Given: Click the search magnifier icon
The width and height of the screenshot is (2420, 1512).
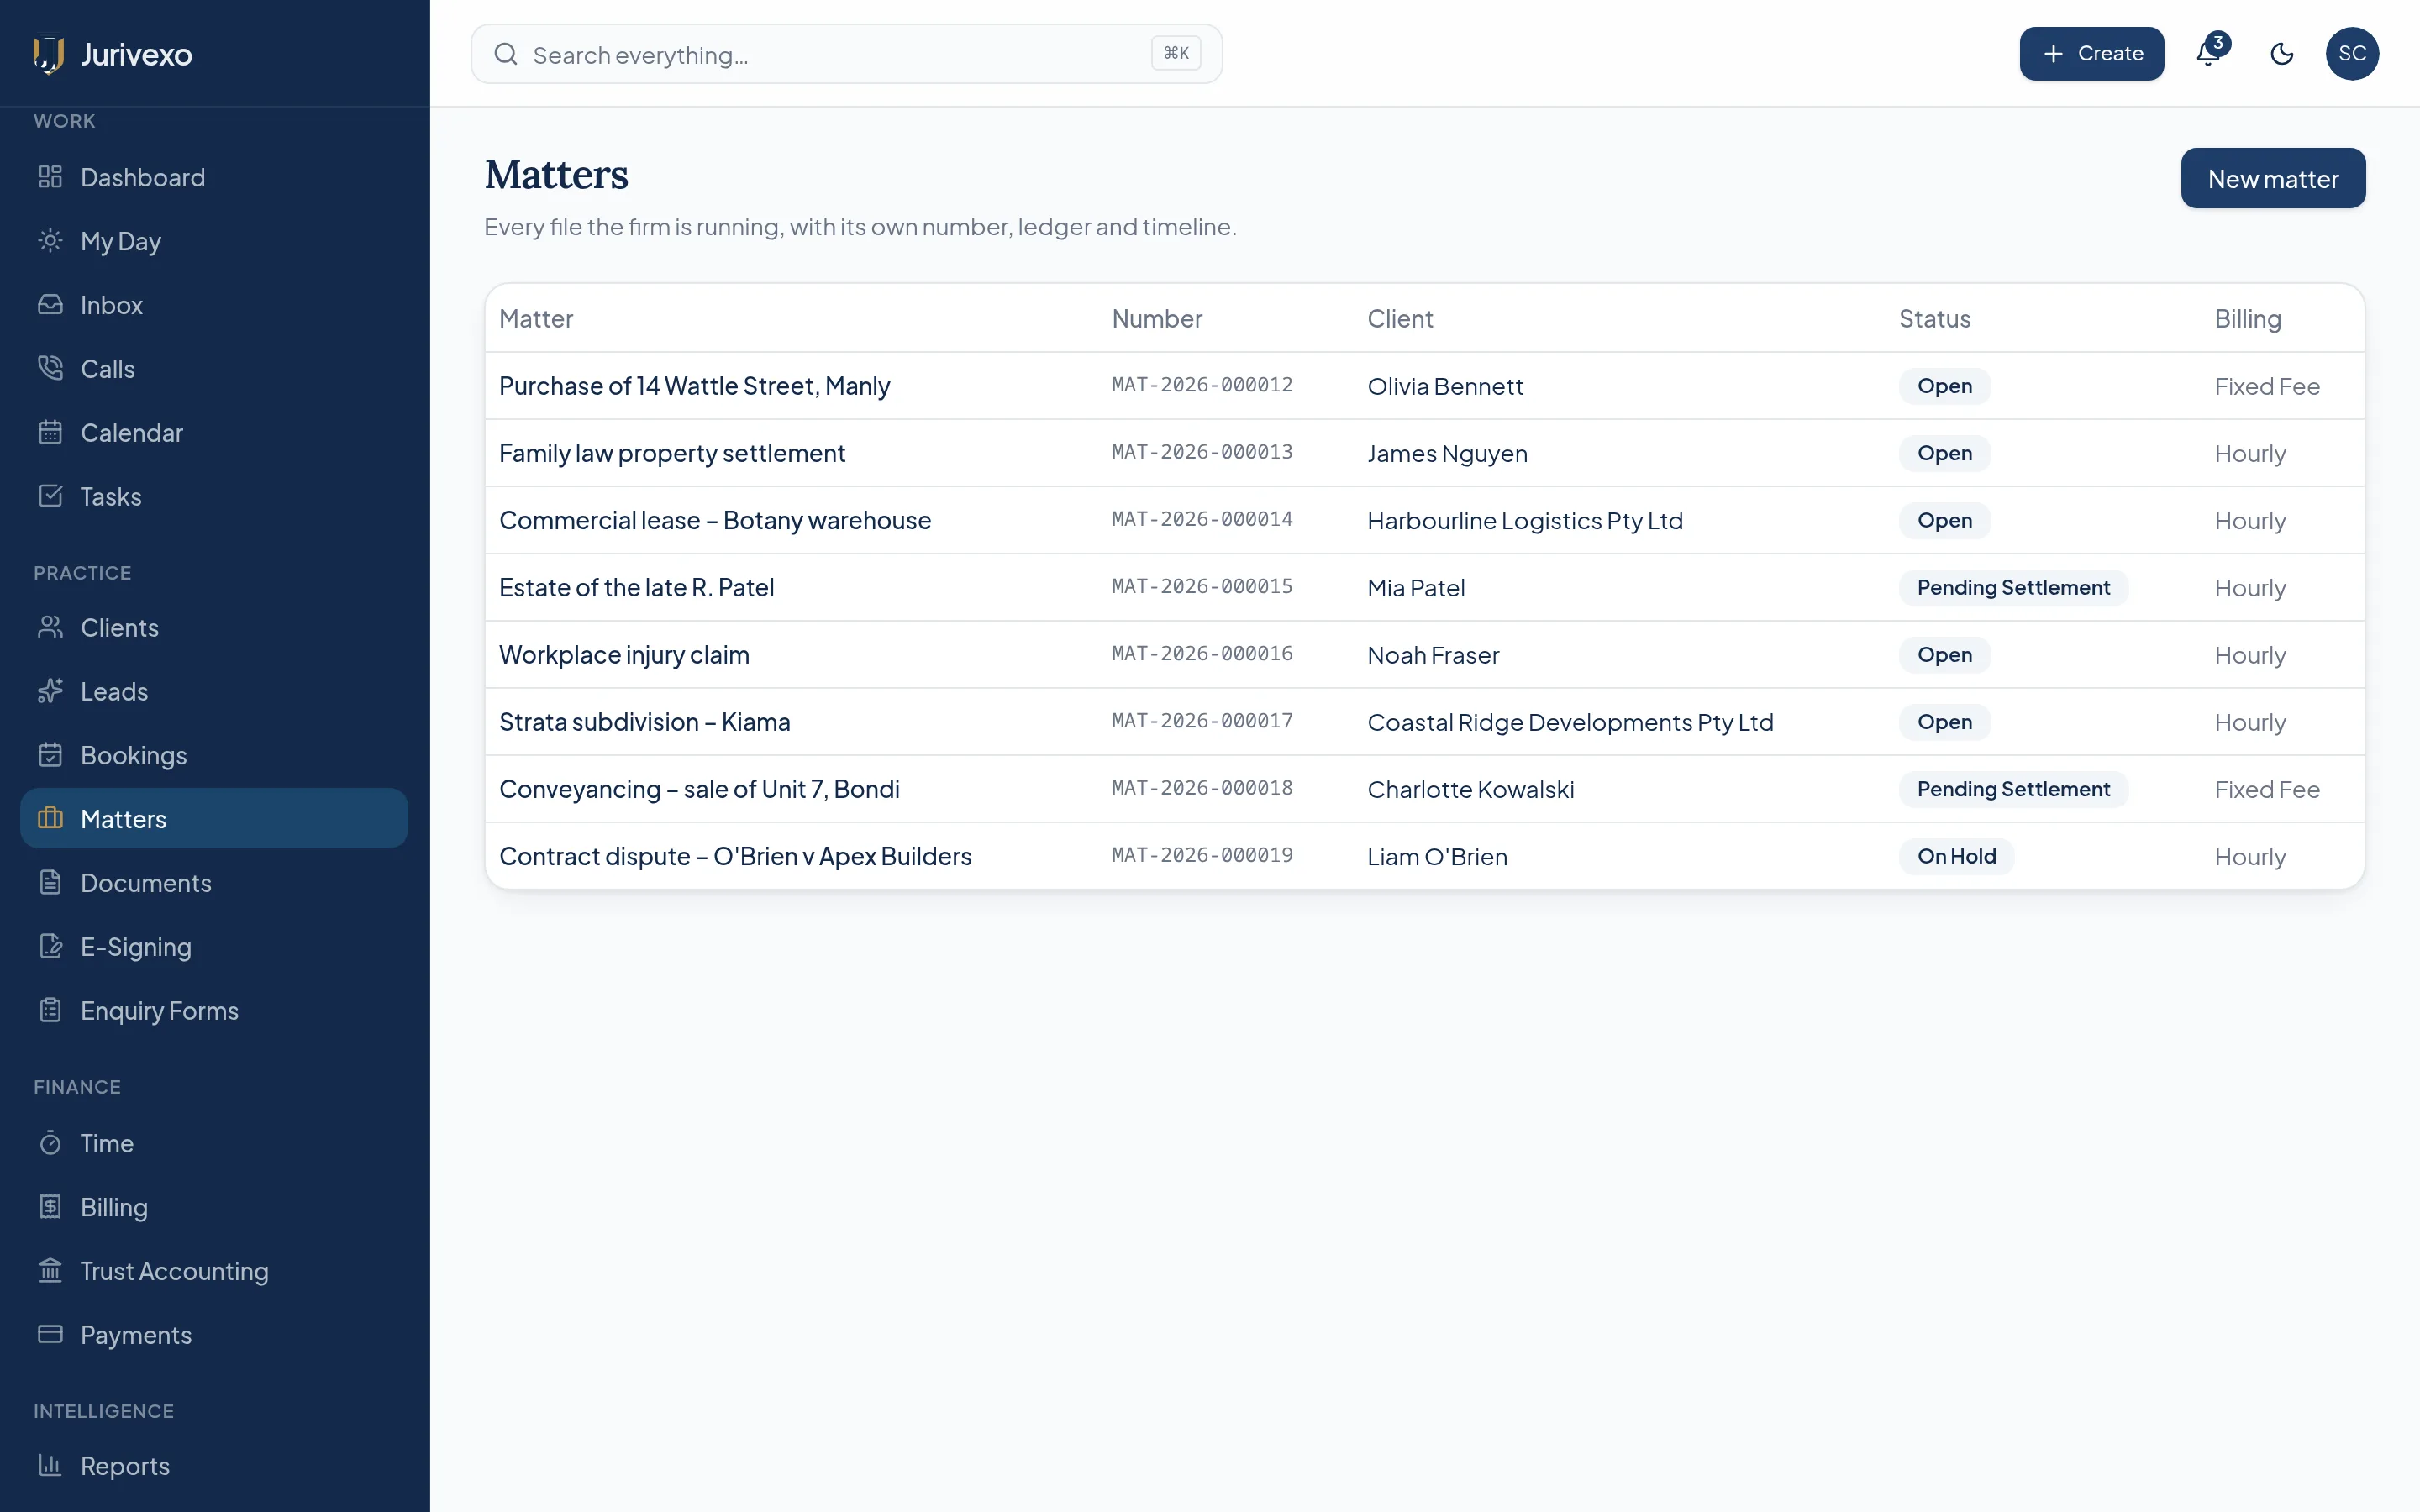Looking at the screenshot, I should [506, 54].
